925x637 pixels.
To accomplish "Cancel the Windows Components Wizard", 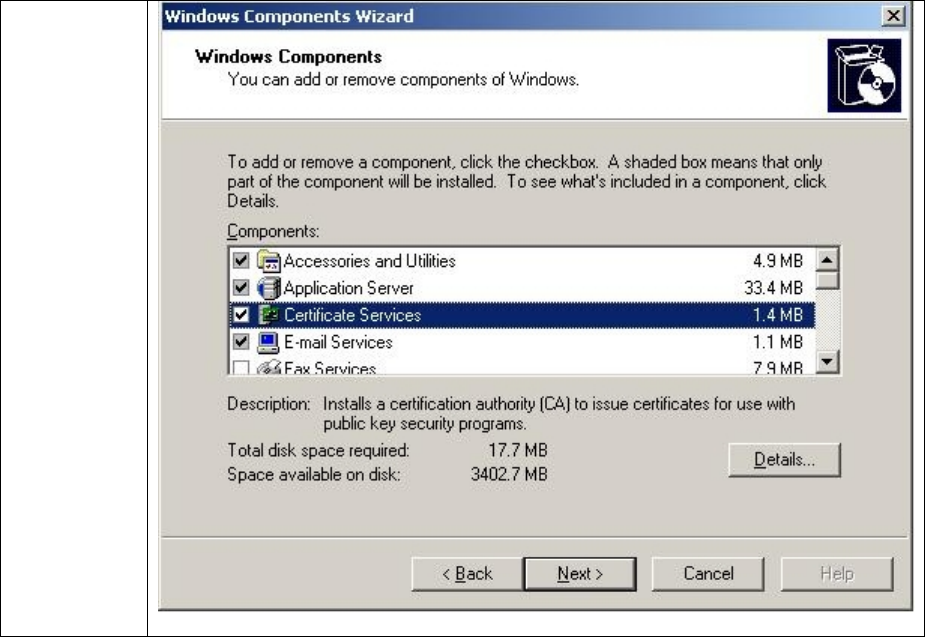I will [x=708, y=574].
